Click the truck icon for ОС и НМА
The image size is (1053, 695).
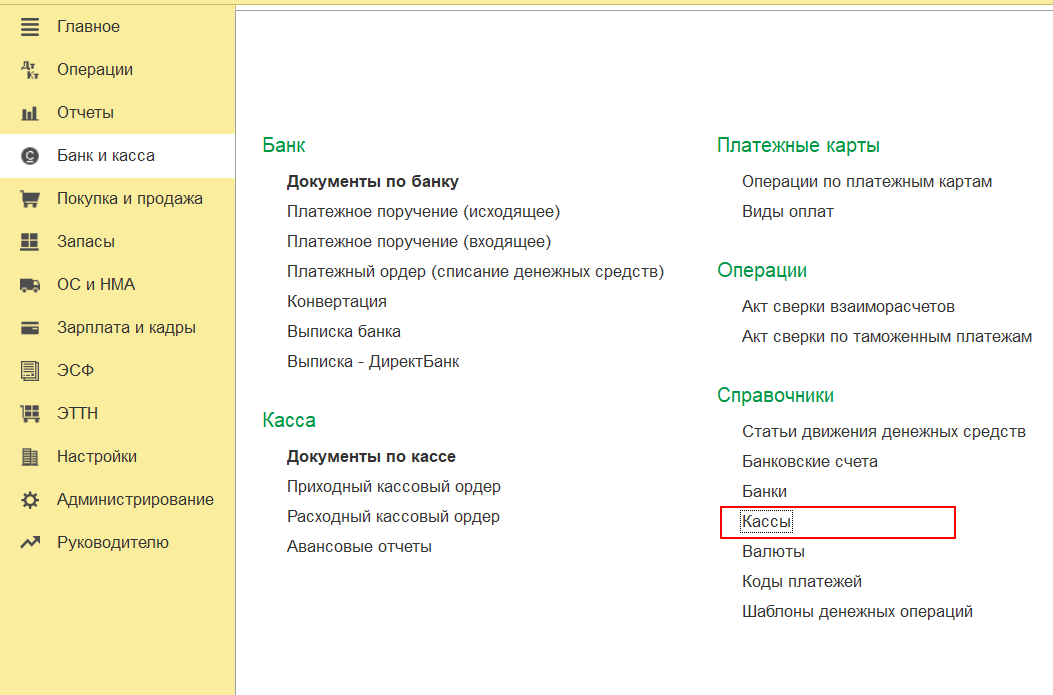(x=30, y=285)
